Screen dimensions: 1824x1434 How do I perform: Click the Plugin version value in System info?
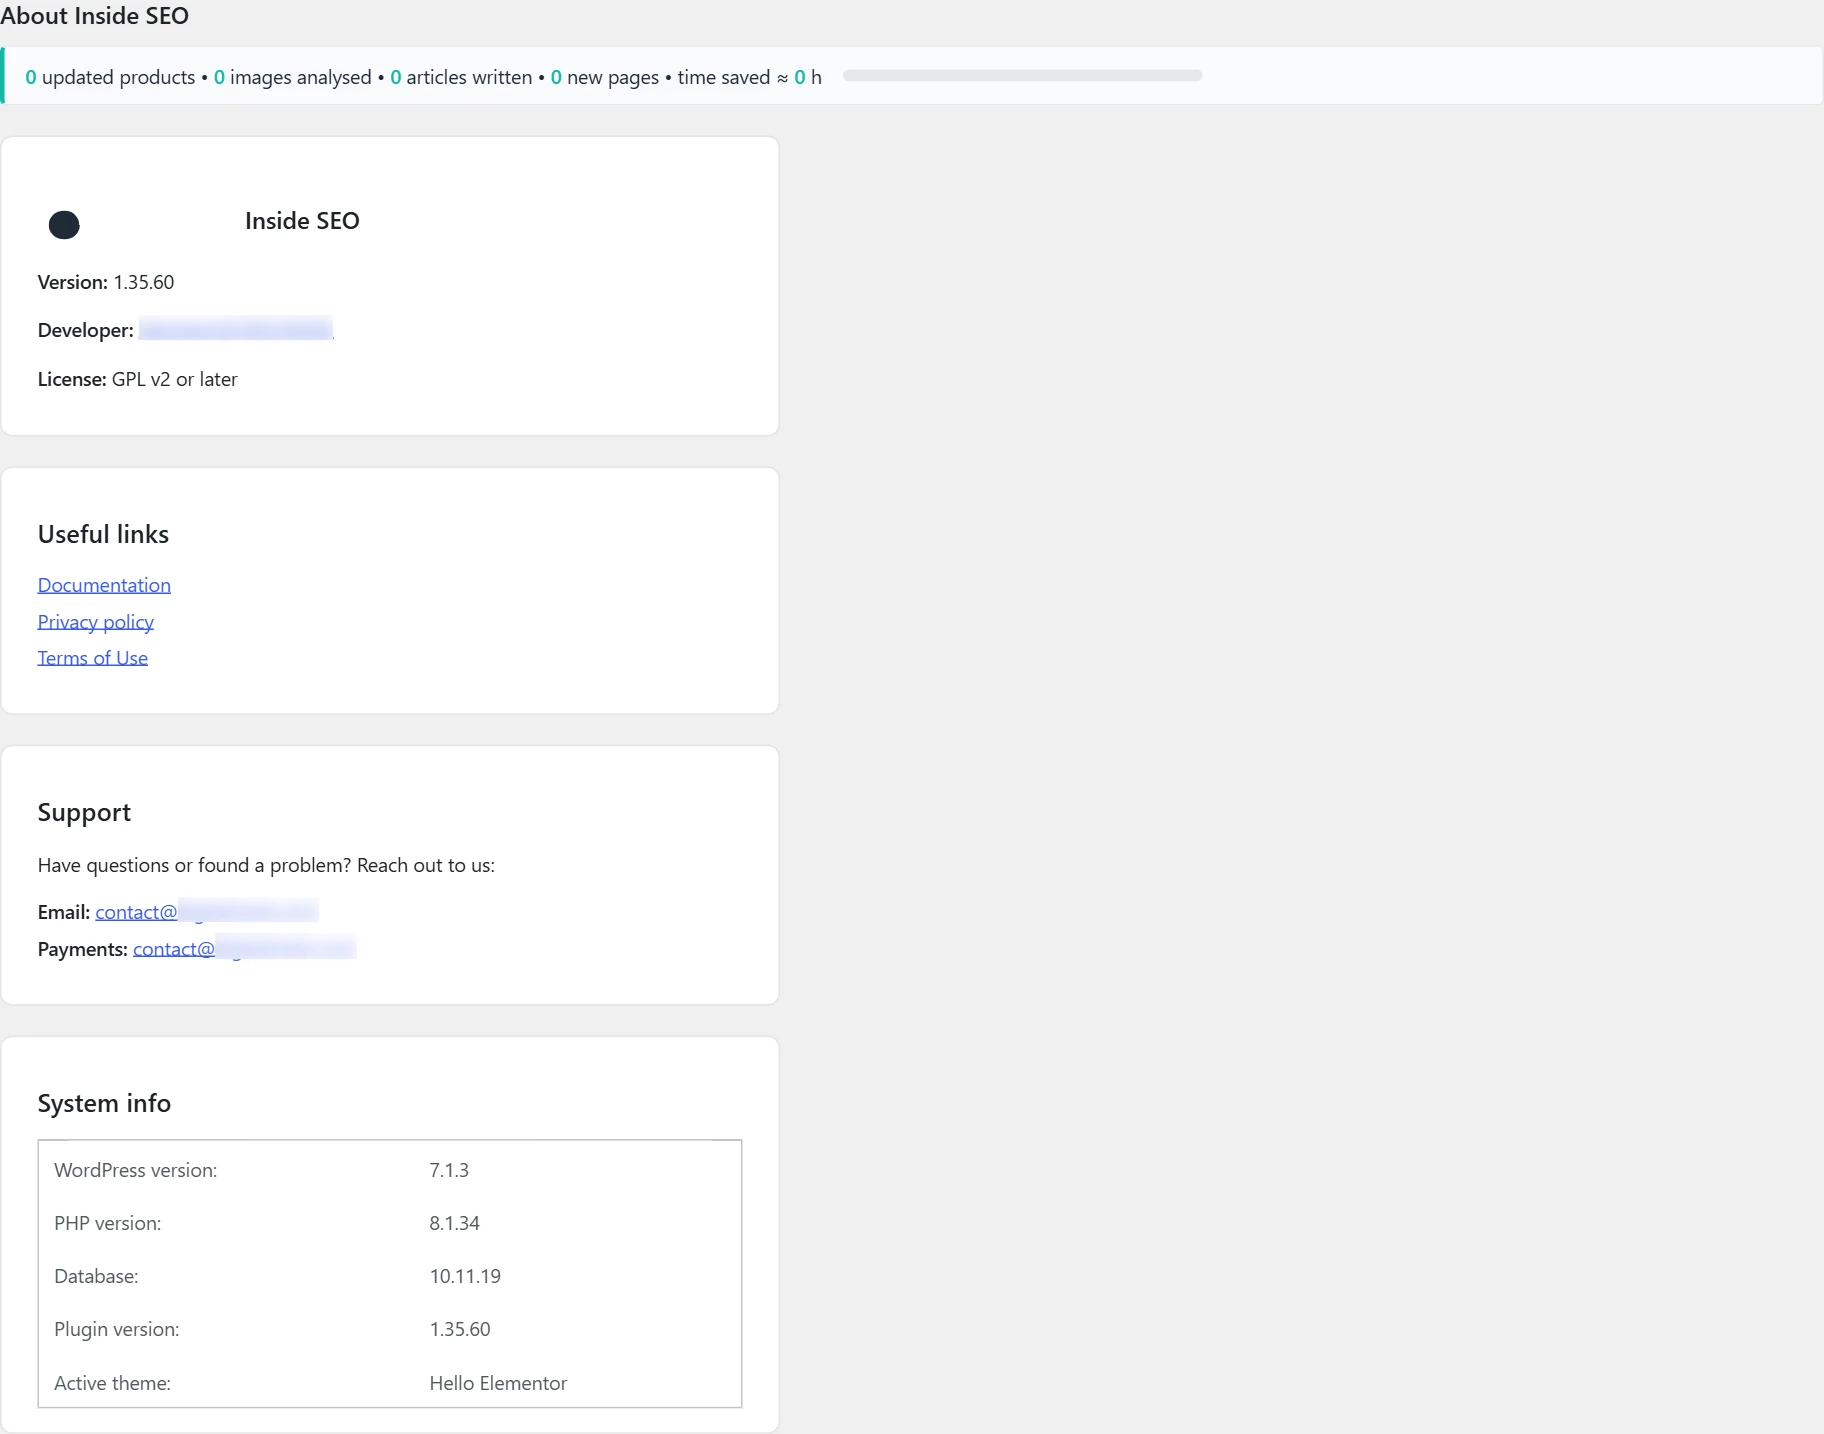[460, 1329]
